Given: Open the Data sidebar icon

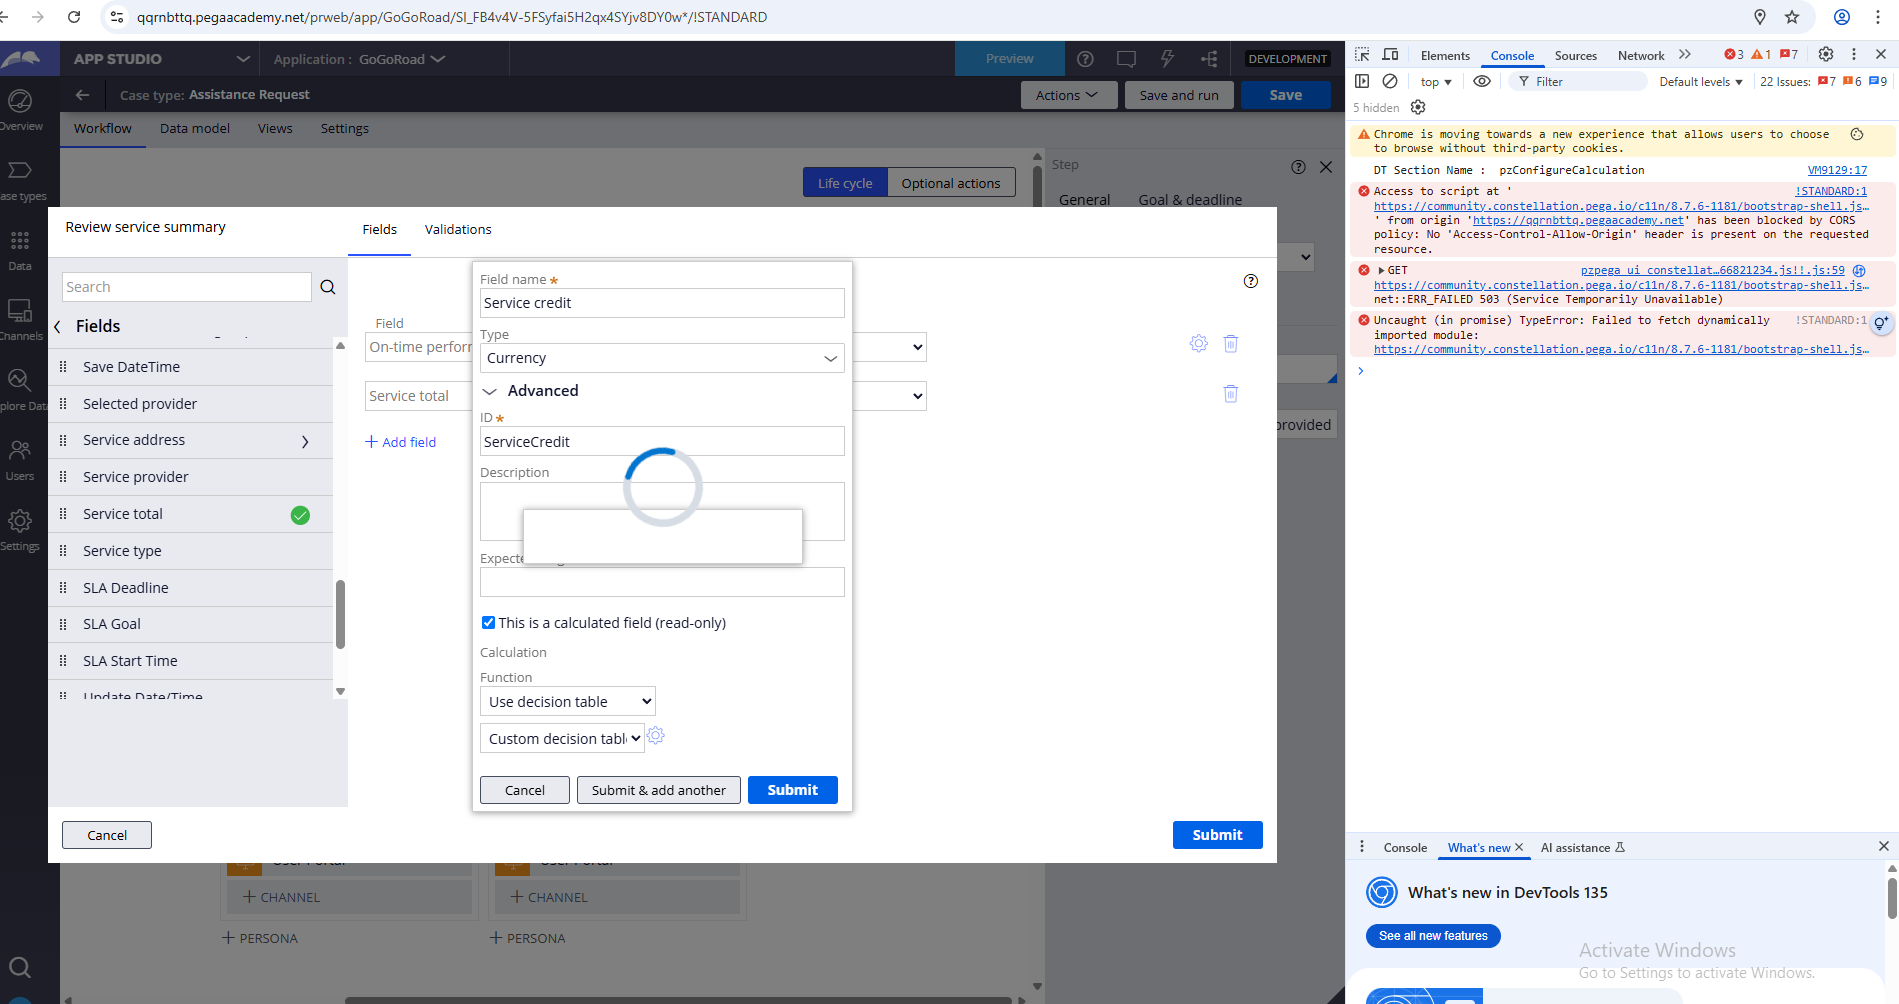Looking at the screenshot, I should 20,240.
